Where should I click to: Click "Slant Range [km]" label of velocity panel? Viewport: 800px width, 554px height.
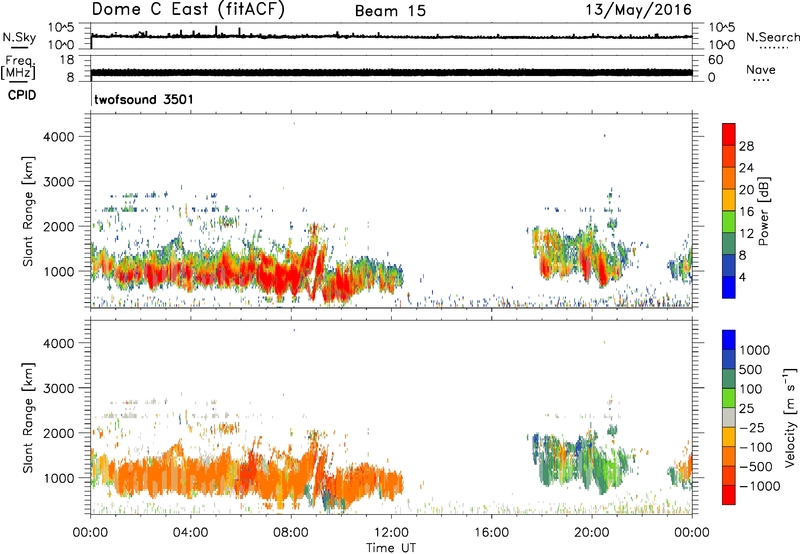tap(28, 418)
